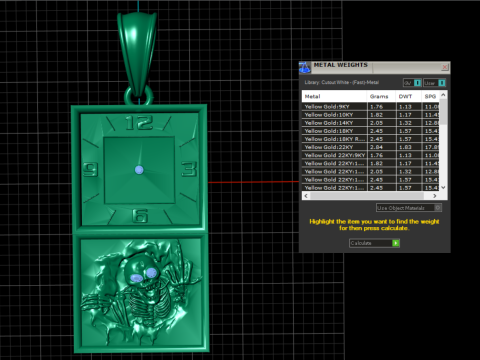This screenshot has height=360, width=480.
Task: Click the 2.84 grams value
Action: point(376,147)
